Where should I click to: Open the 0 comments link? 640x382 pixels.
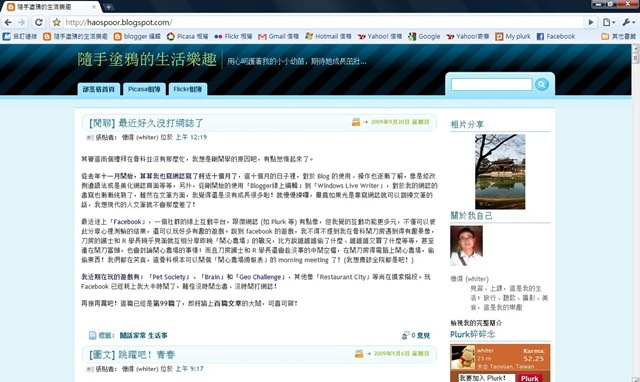tap(420, 335)
